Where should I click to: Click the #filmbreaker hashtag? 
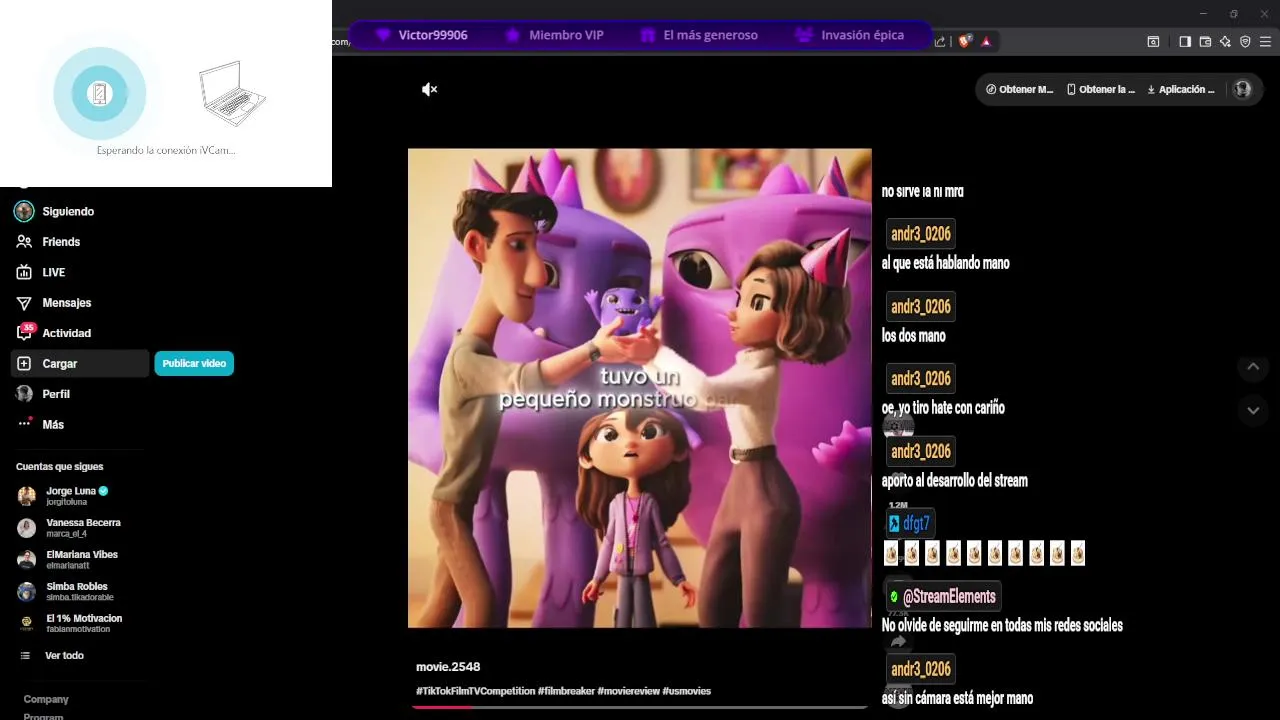point(566,691)
